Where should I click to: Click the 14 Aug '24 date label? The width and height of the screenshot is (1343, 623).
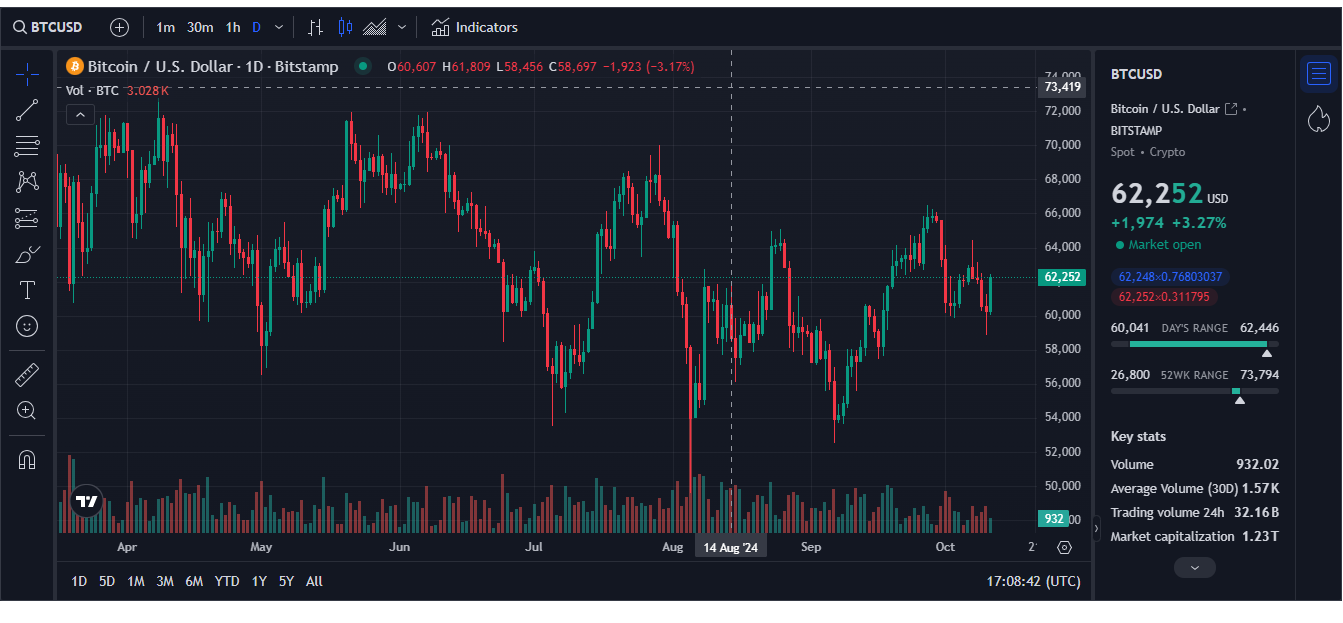731,547
